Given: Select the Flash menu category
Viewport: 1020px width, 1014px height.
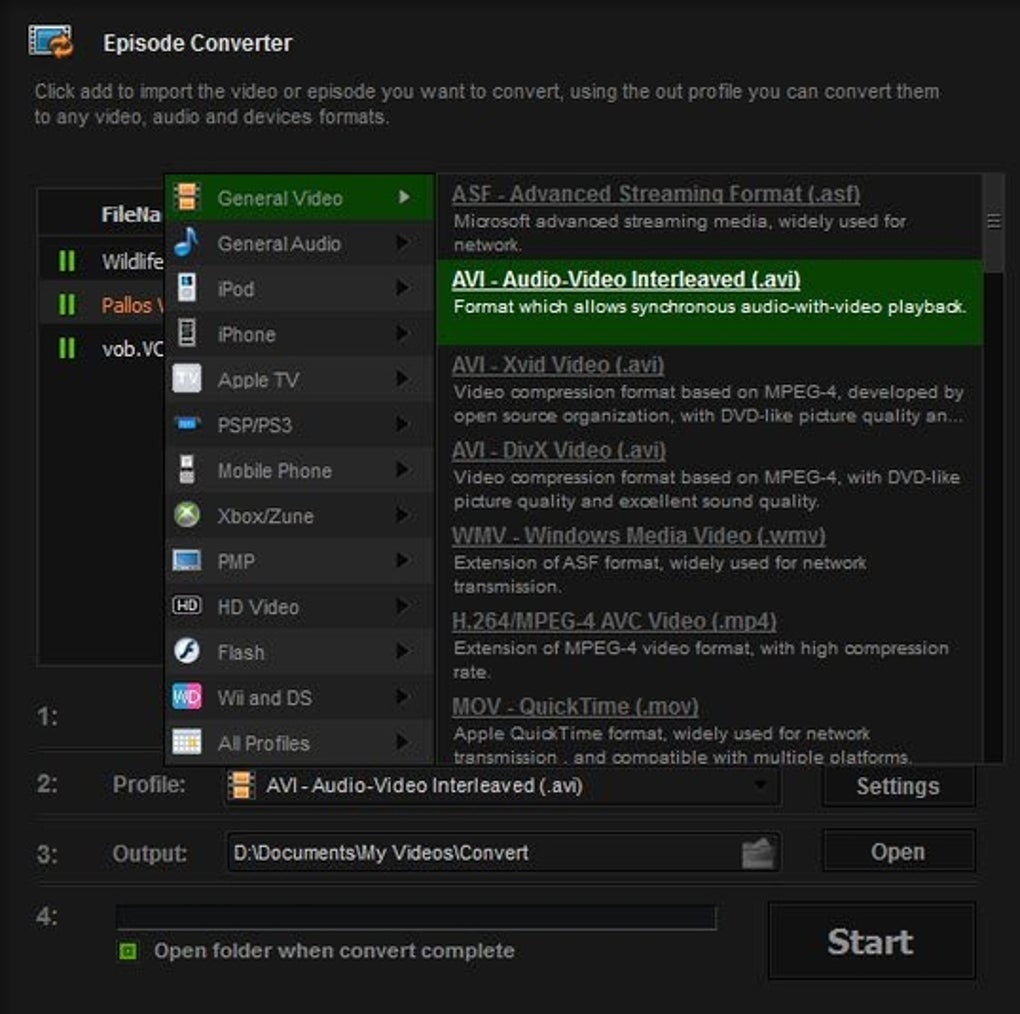Looking at the screenshot, I should point(299,652).
